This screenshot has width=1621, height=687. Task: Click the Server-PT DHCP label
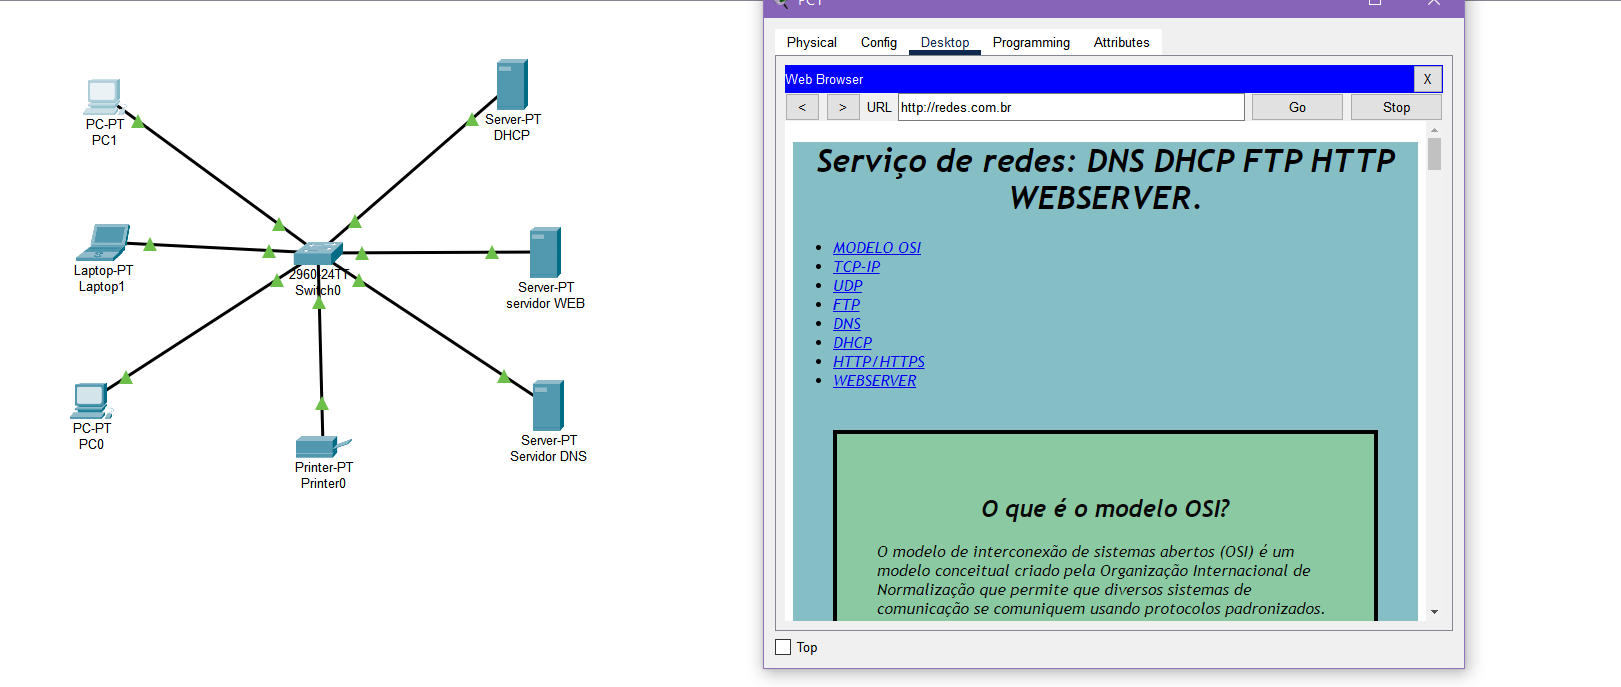[513, 127]
